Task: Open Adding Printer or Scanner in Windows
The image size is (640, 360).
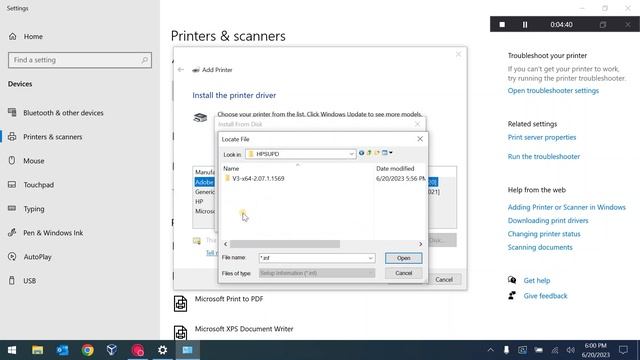Action: click(x=567, y=207)
